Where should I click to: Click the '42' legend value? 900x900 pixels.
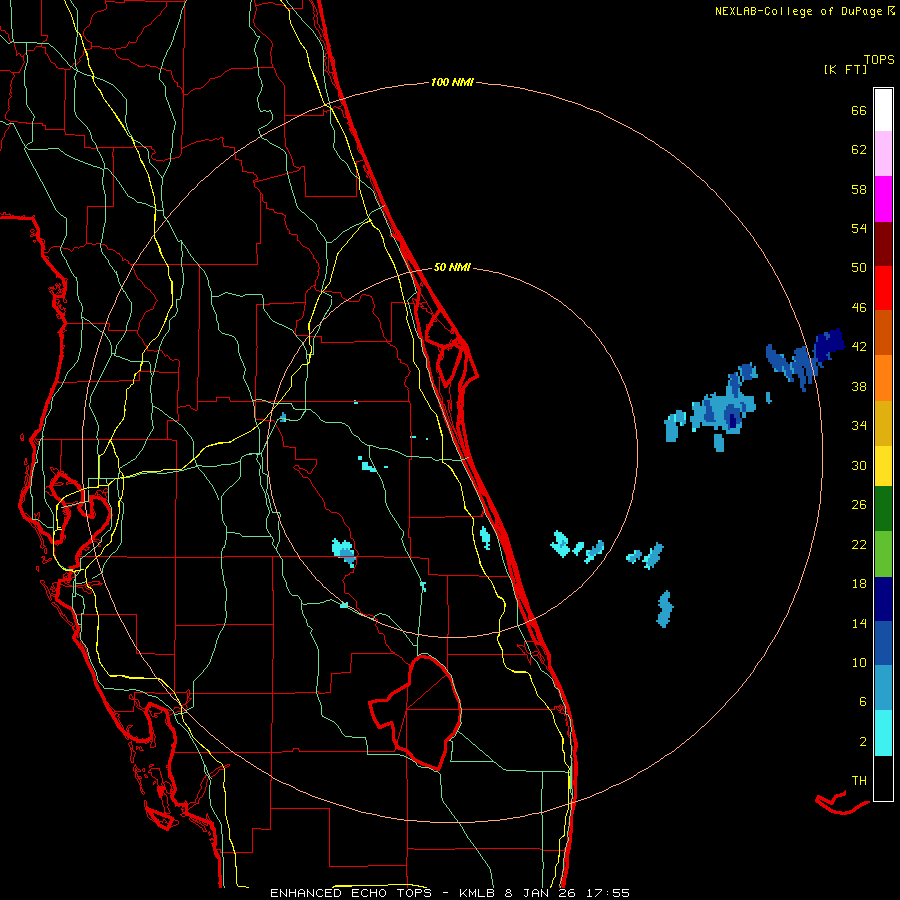point(859,347)
